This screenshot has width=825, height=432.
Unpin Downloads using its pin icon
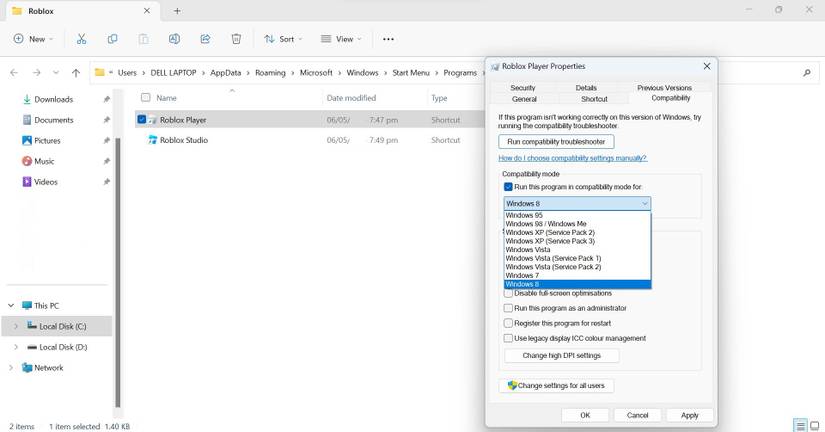click(106, 99)
